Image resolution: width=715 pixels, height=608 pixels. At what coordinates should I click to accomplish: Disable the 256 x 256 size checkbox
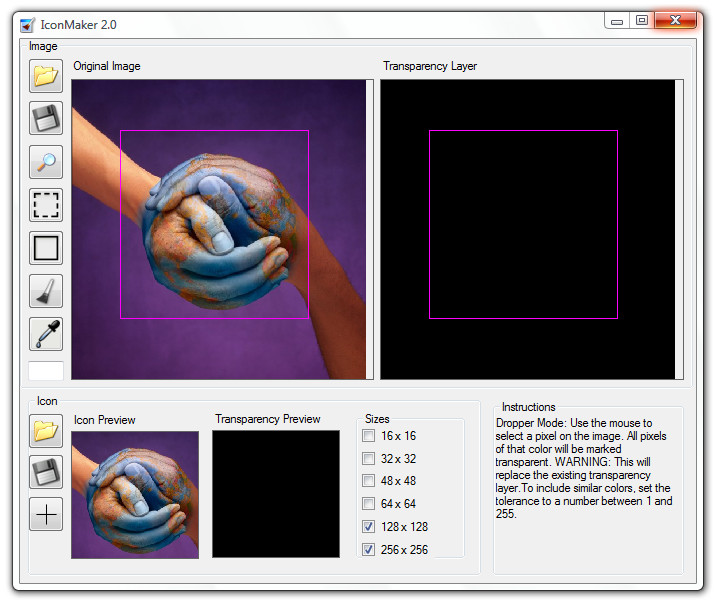coord(368,550)
